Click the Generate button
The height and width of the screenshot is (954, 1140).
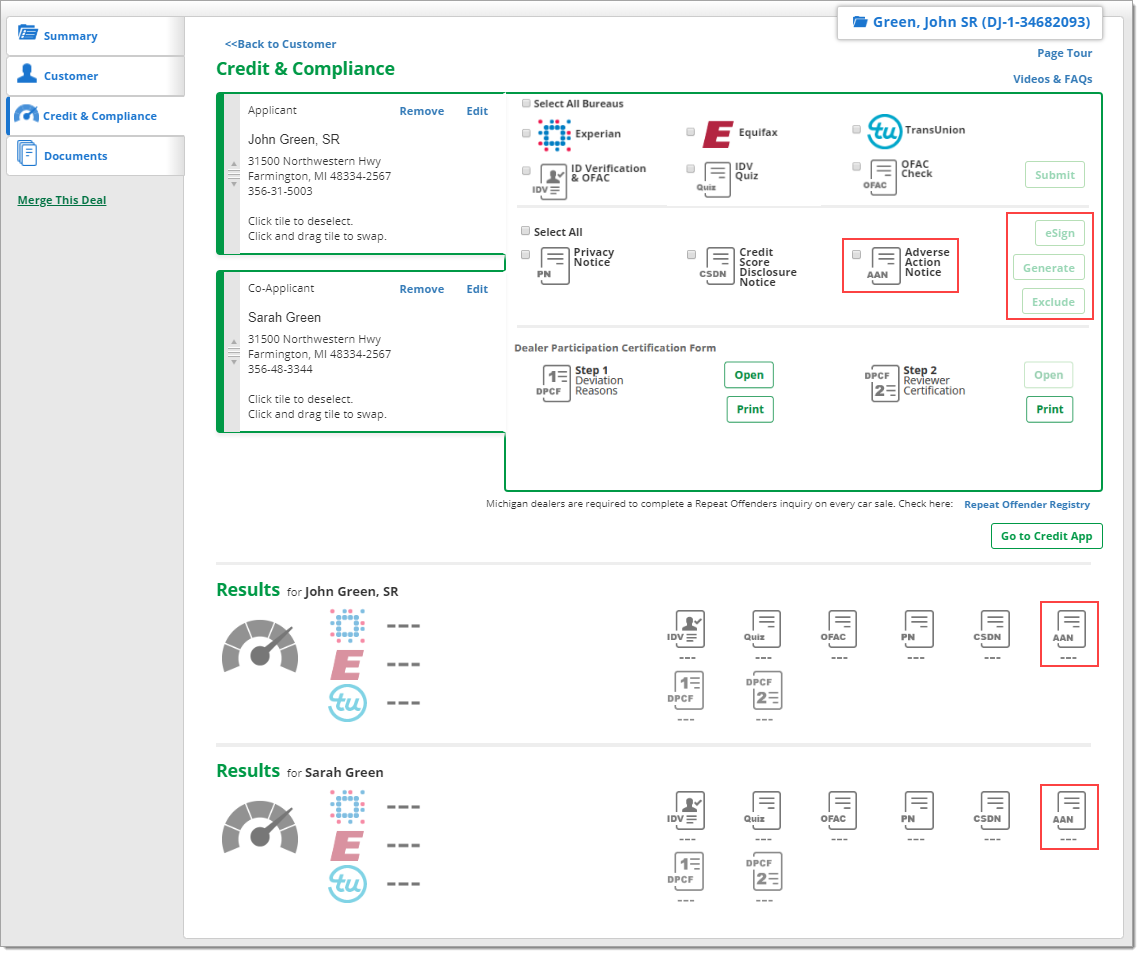click(x=1048, y=268)
